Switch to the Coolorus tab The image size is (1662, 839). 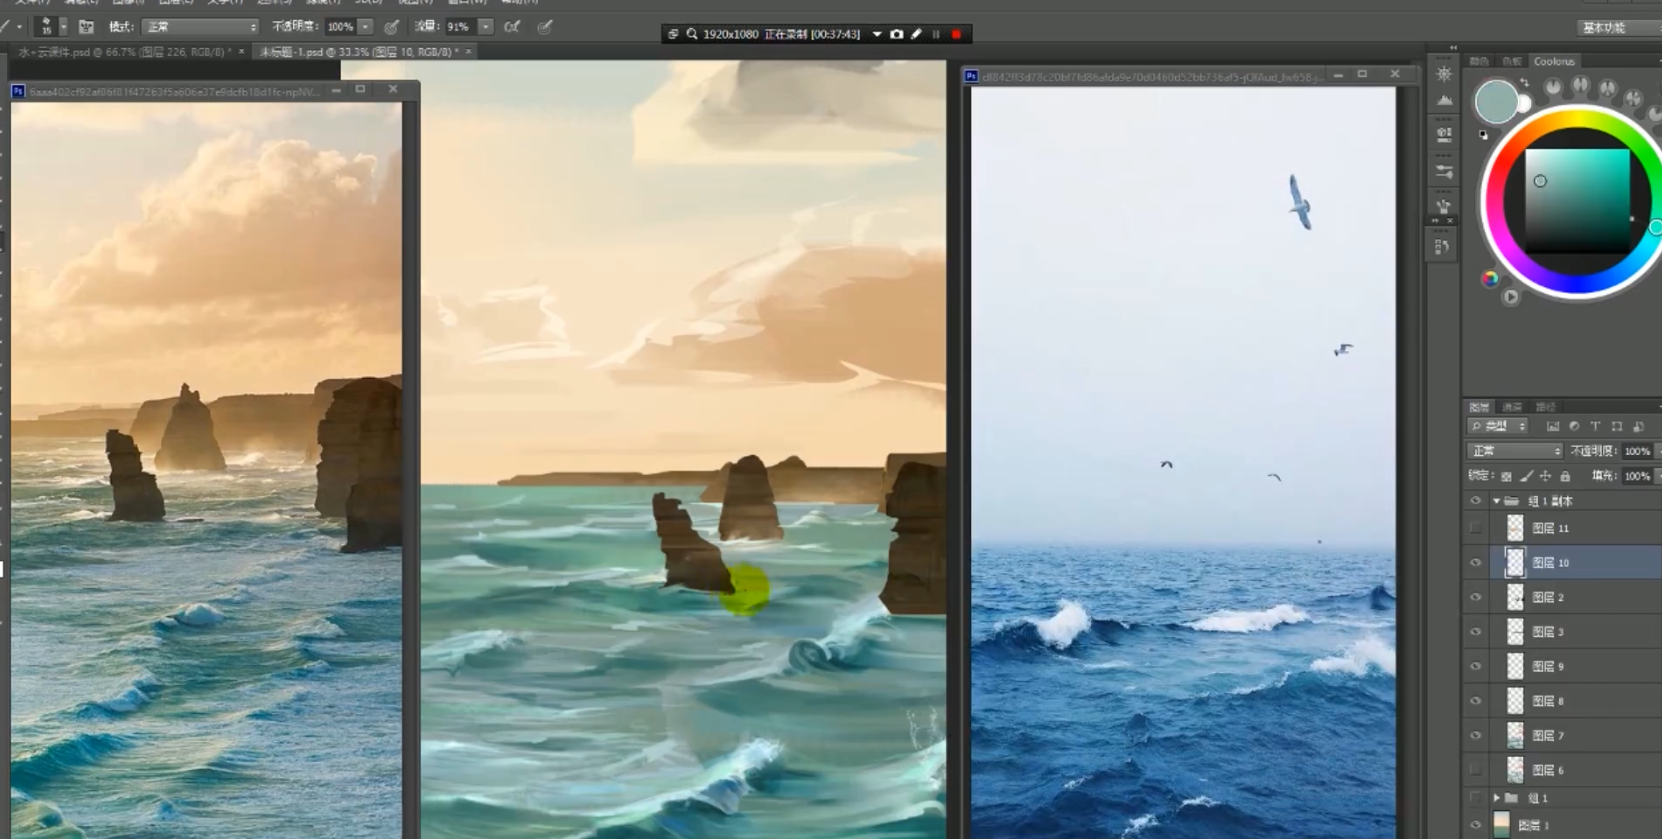tap(1554, 61)
